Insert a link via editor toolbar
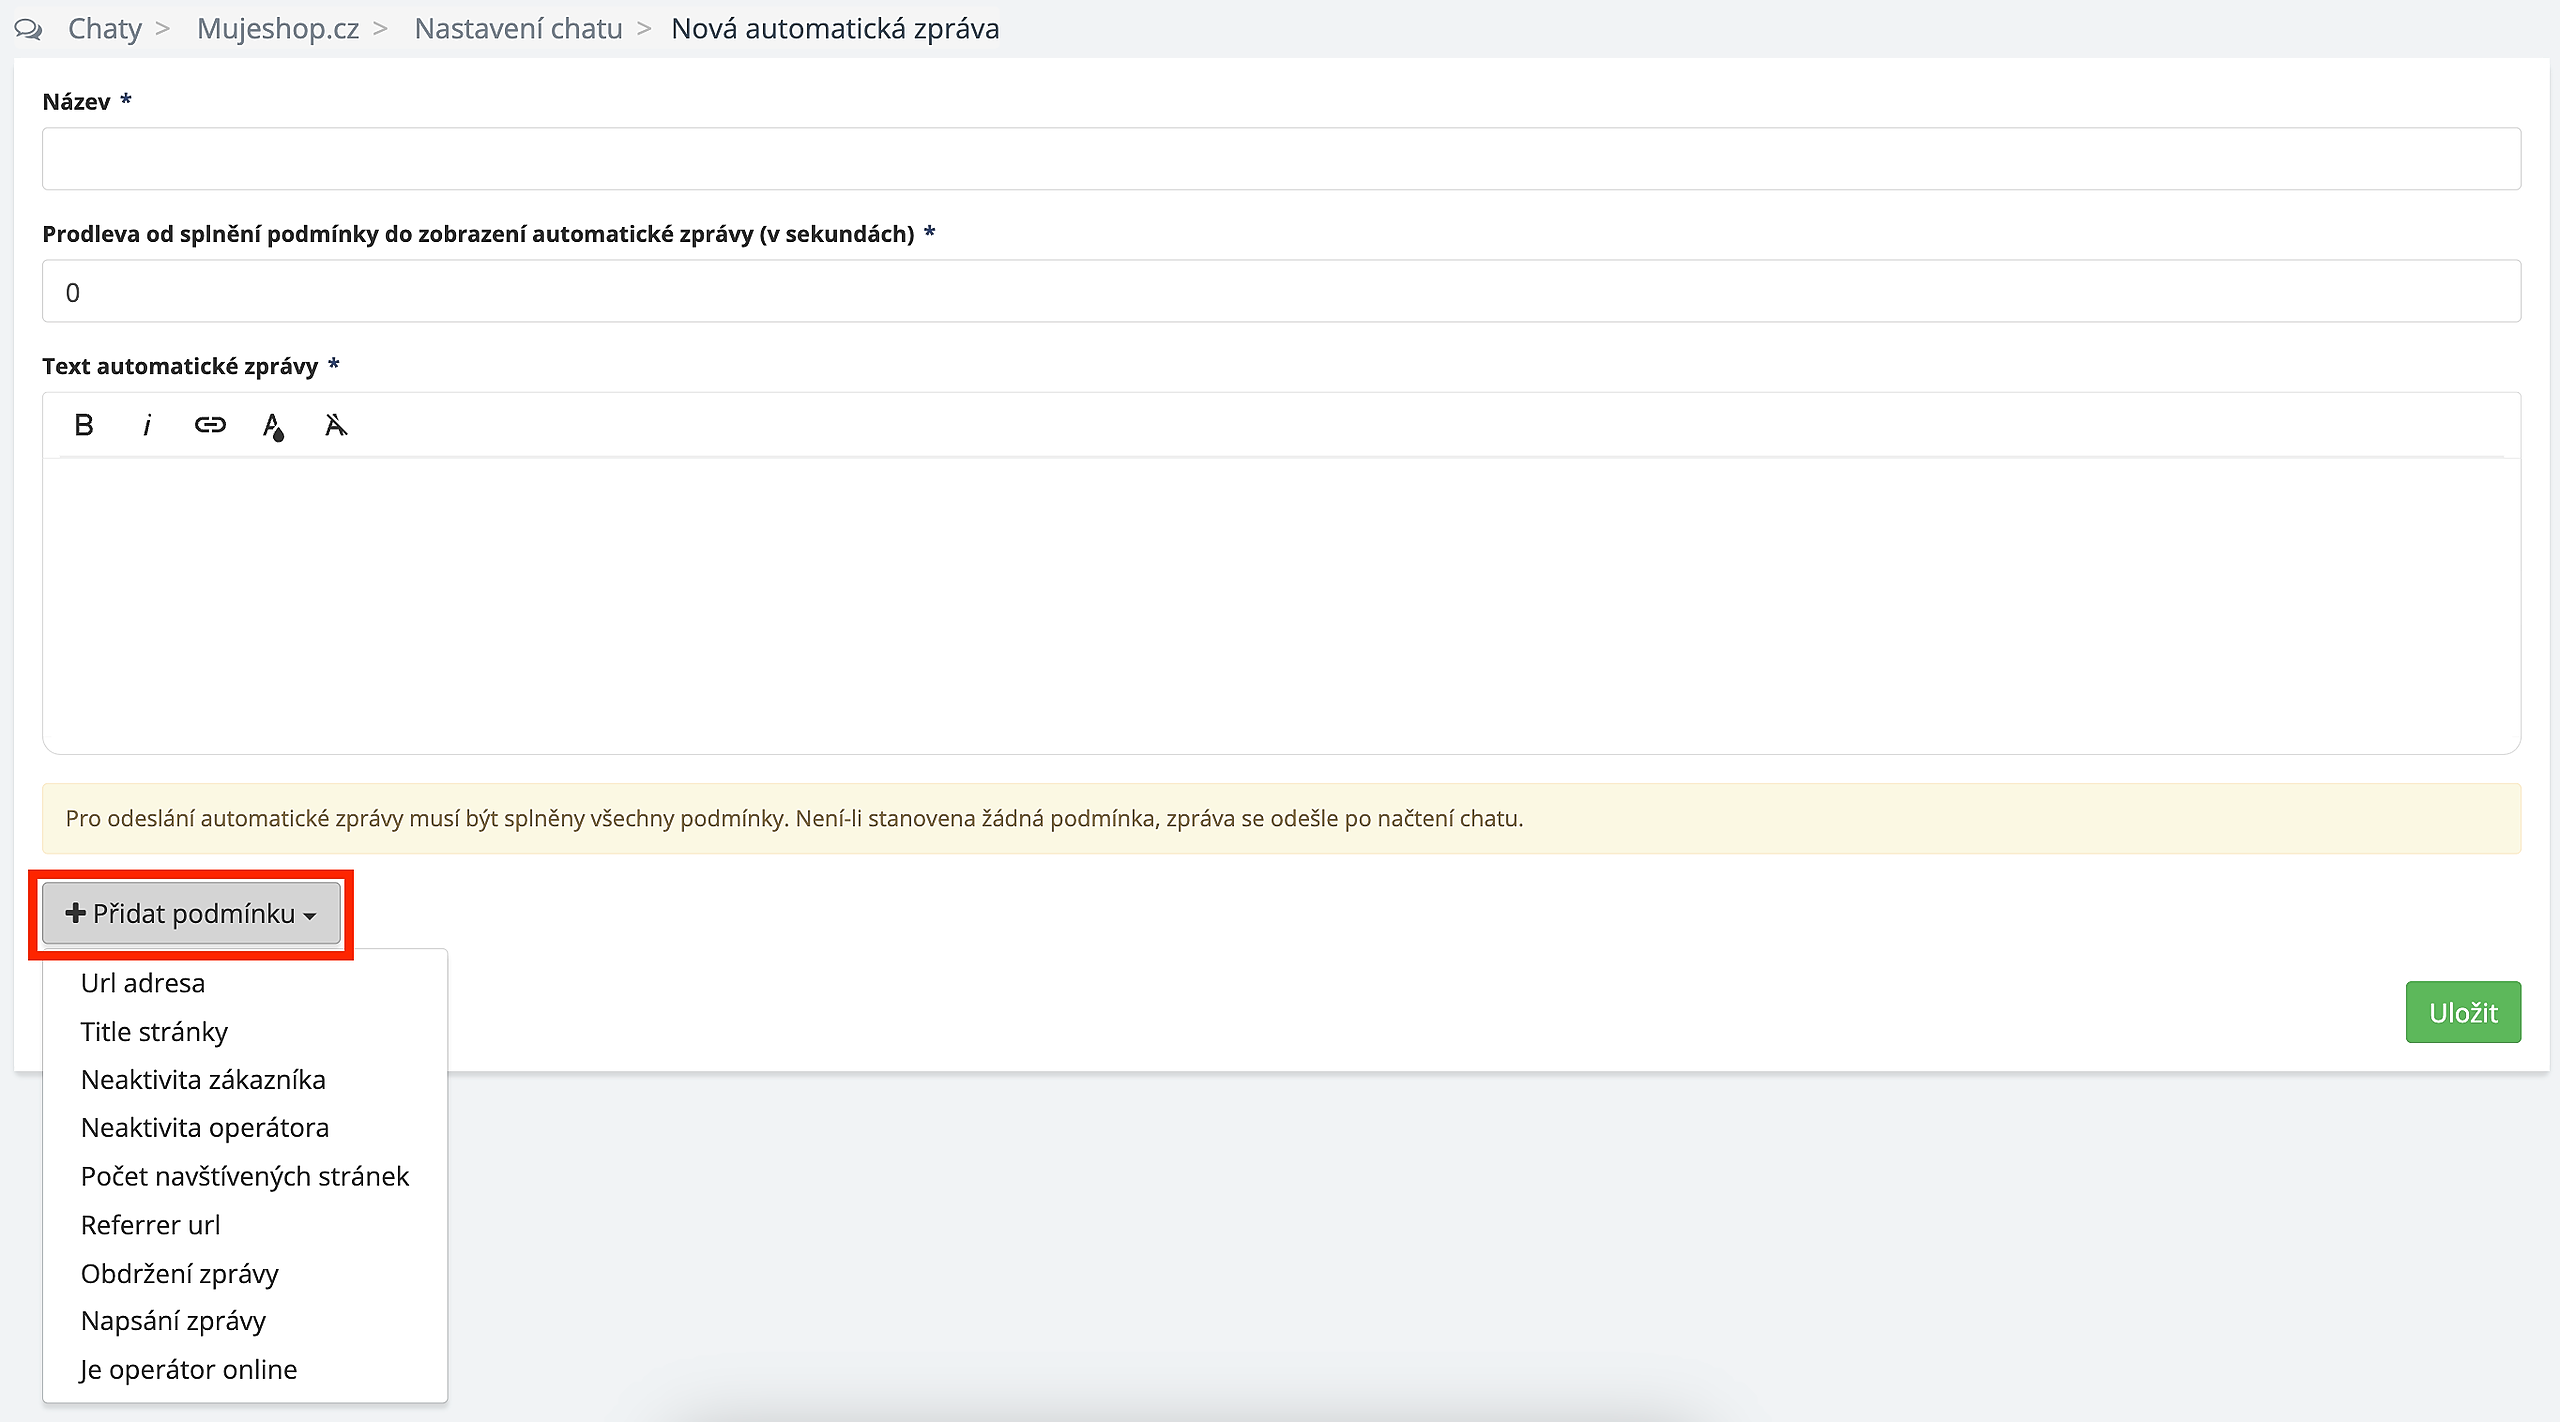 tap(210, 425)
